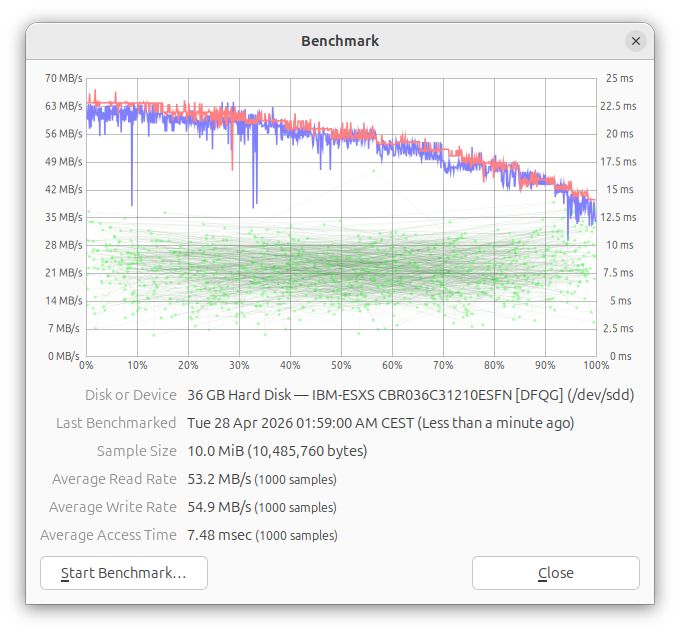Select the 50% mark on the horizontal axis
Viewport: 680px width, 633px height.
click(x=341, y=366)
